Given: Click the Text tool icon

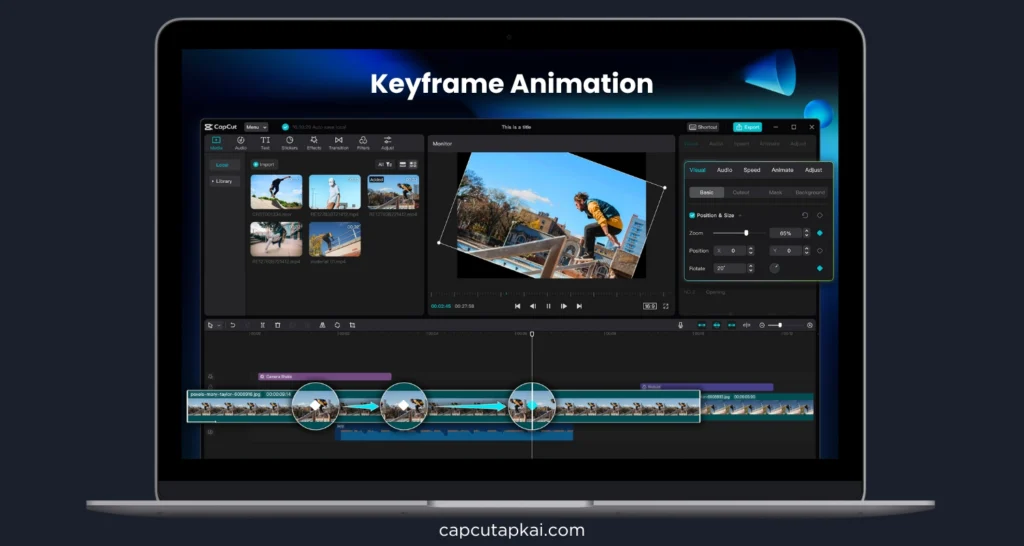Looking at the screenshot, I should click(x=265, y=142).
